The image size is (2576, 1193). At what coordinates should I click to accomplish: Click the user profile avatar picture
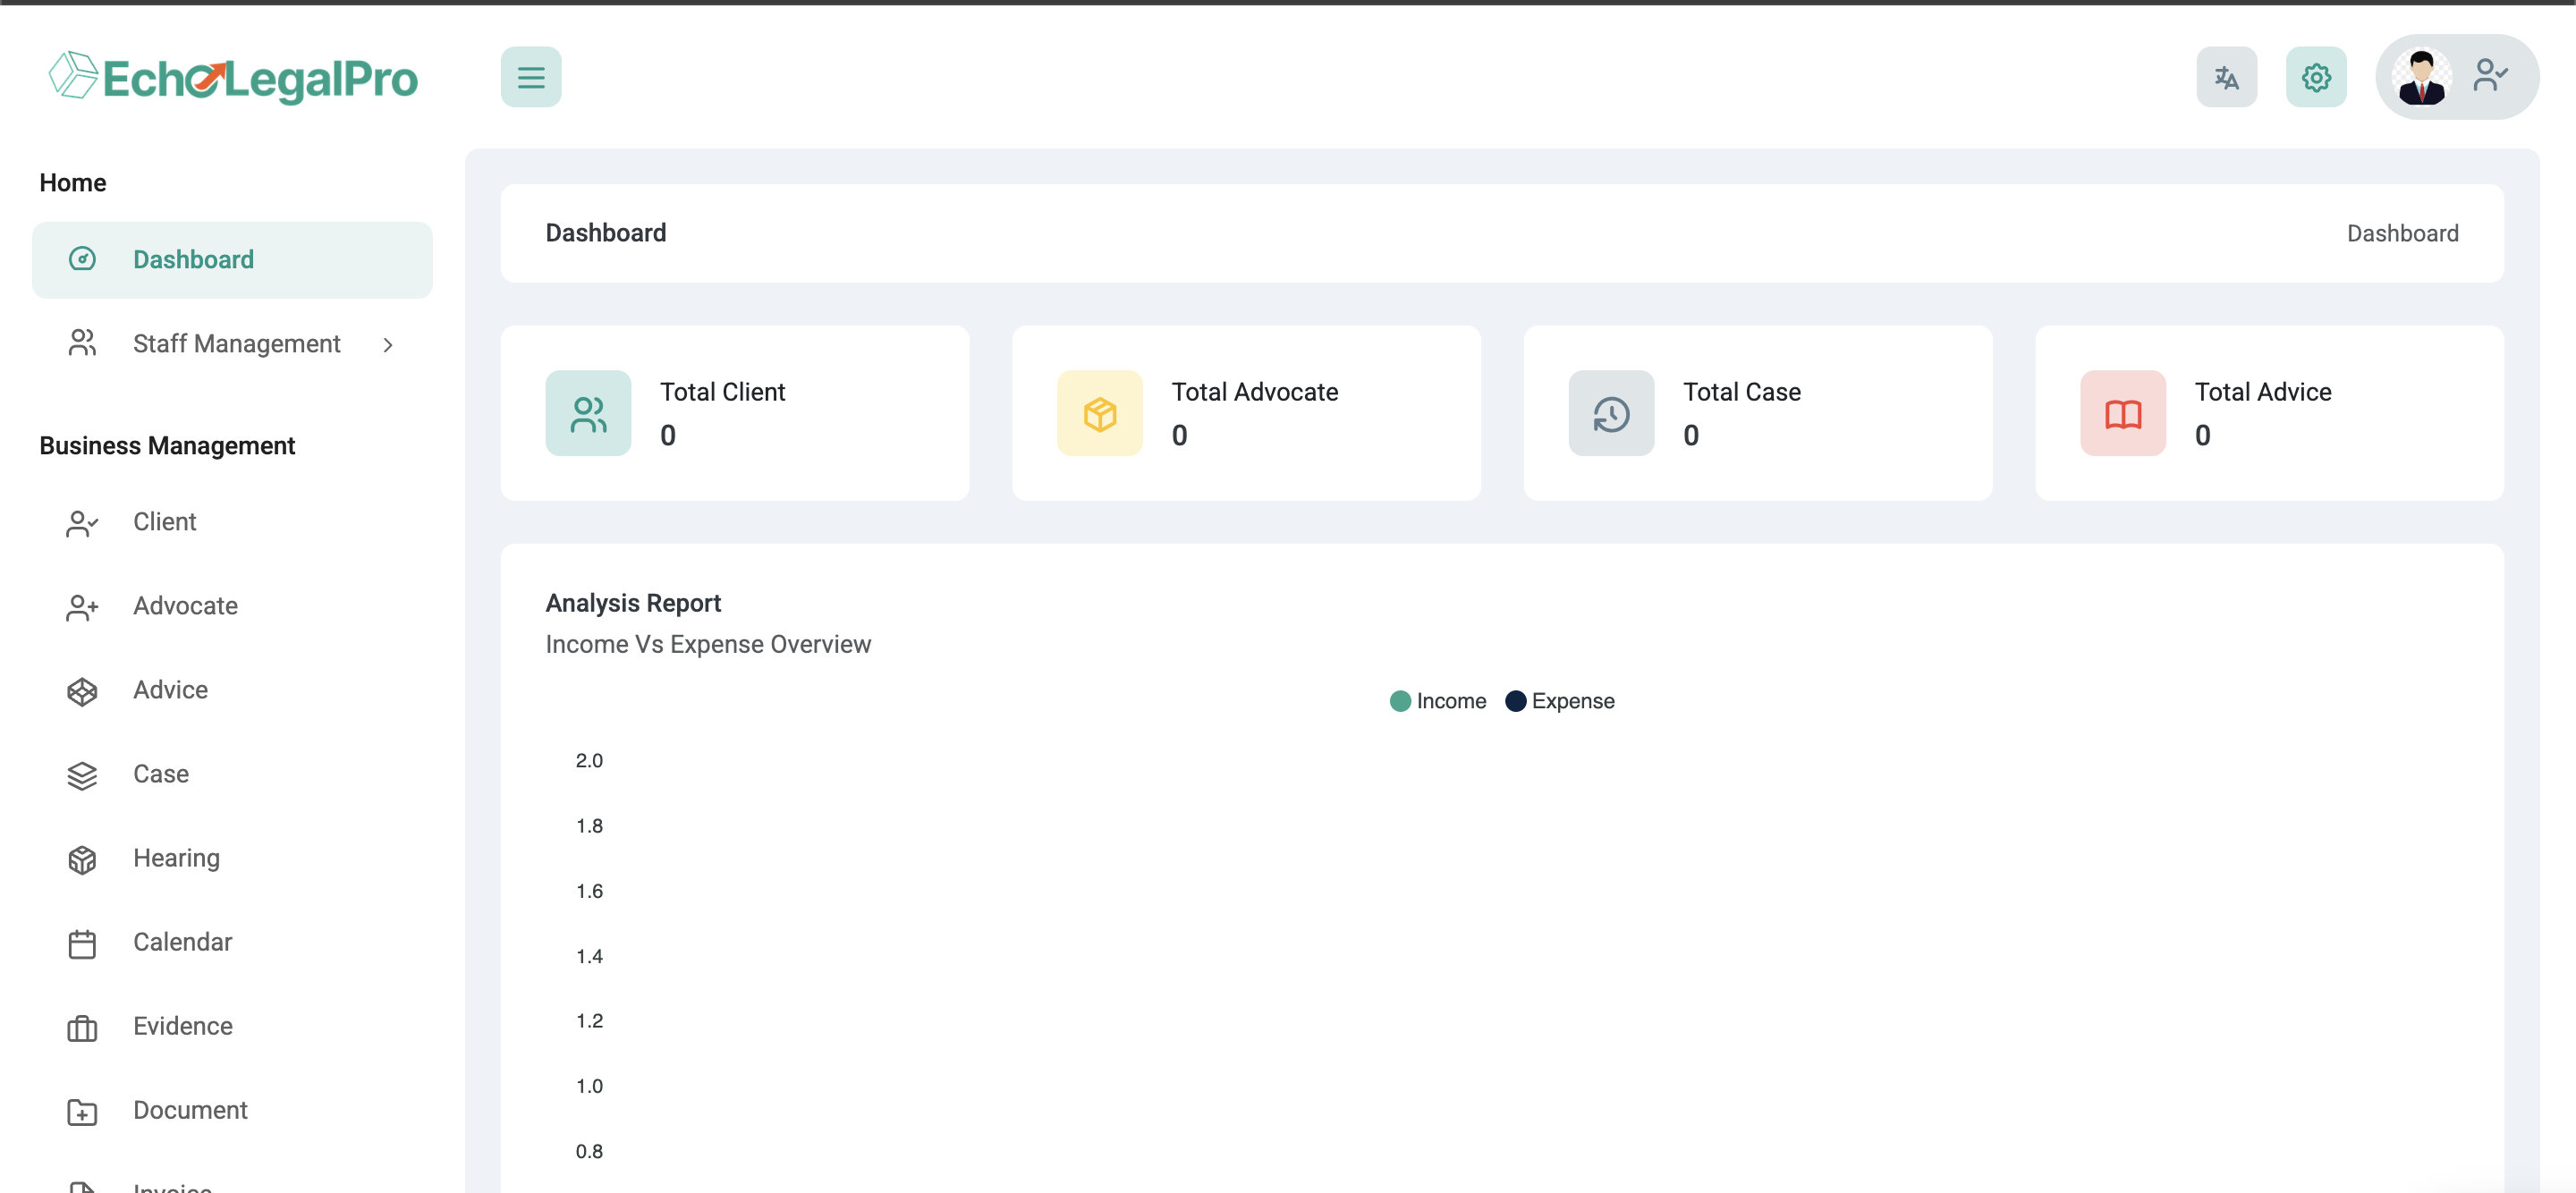point(2421,77)
